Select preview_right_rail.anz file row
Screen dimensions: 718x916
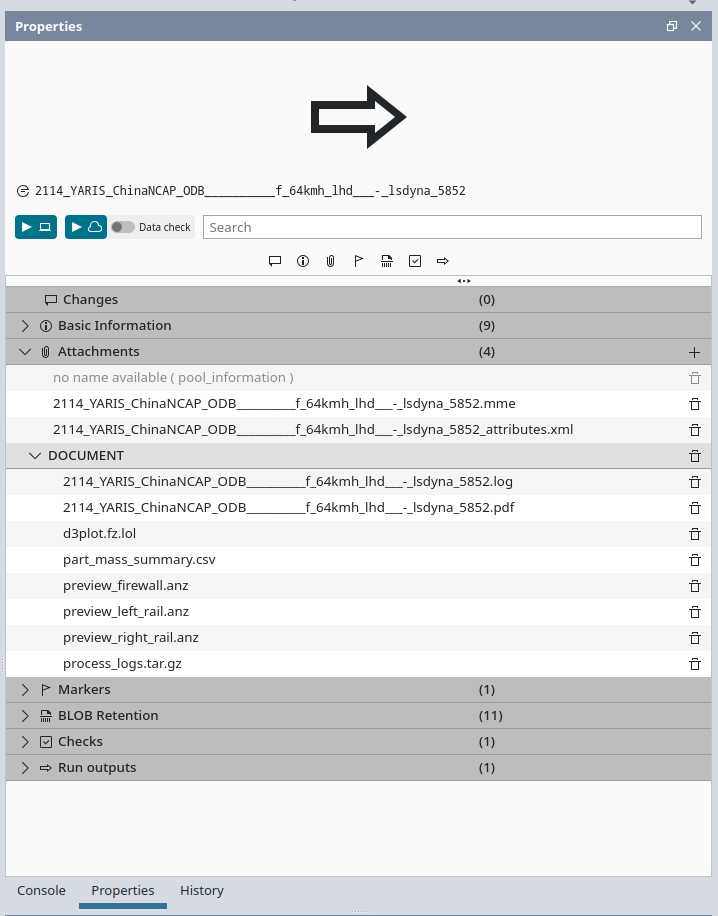point(358,638)
